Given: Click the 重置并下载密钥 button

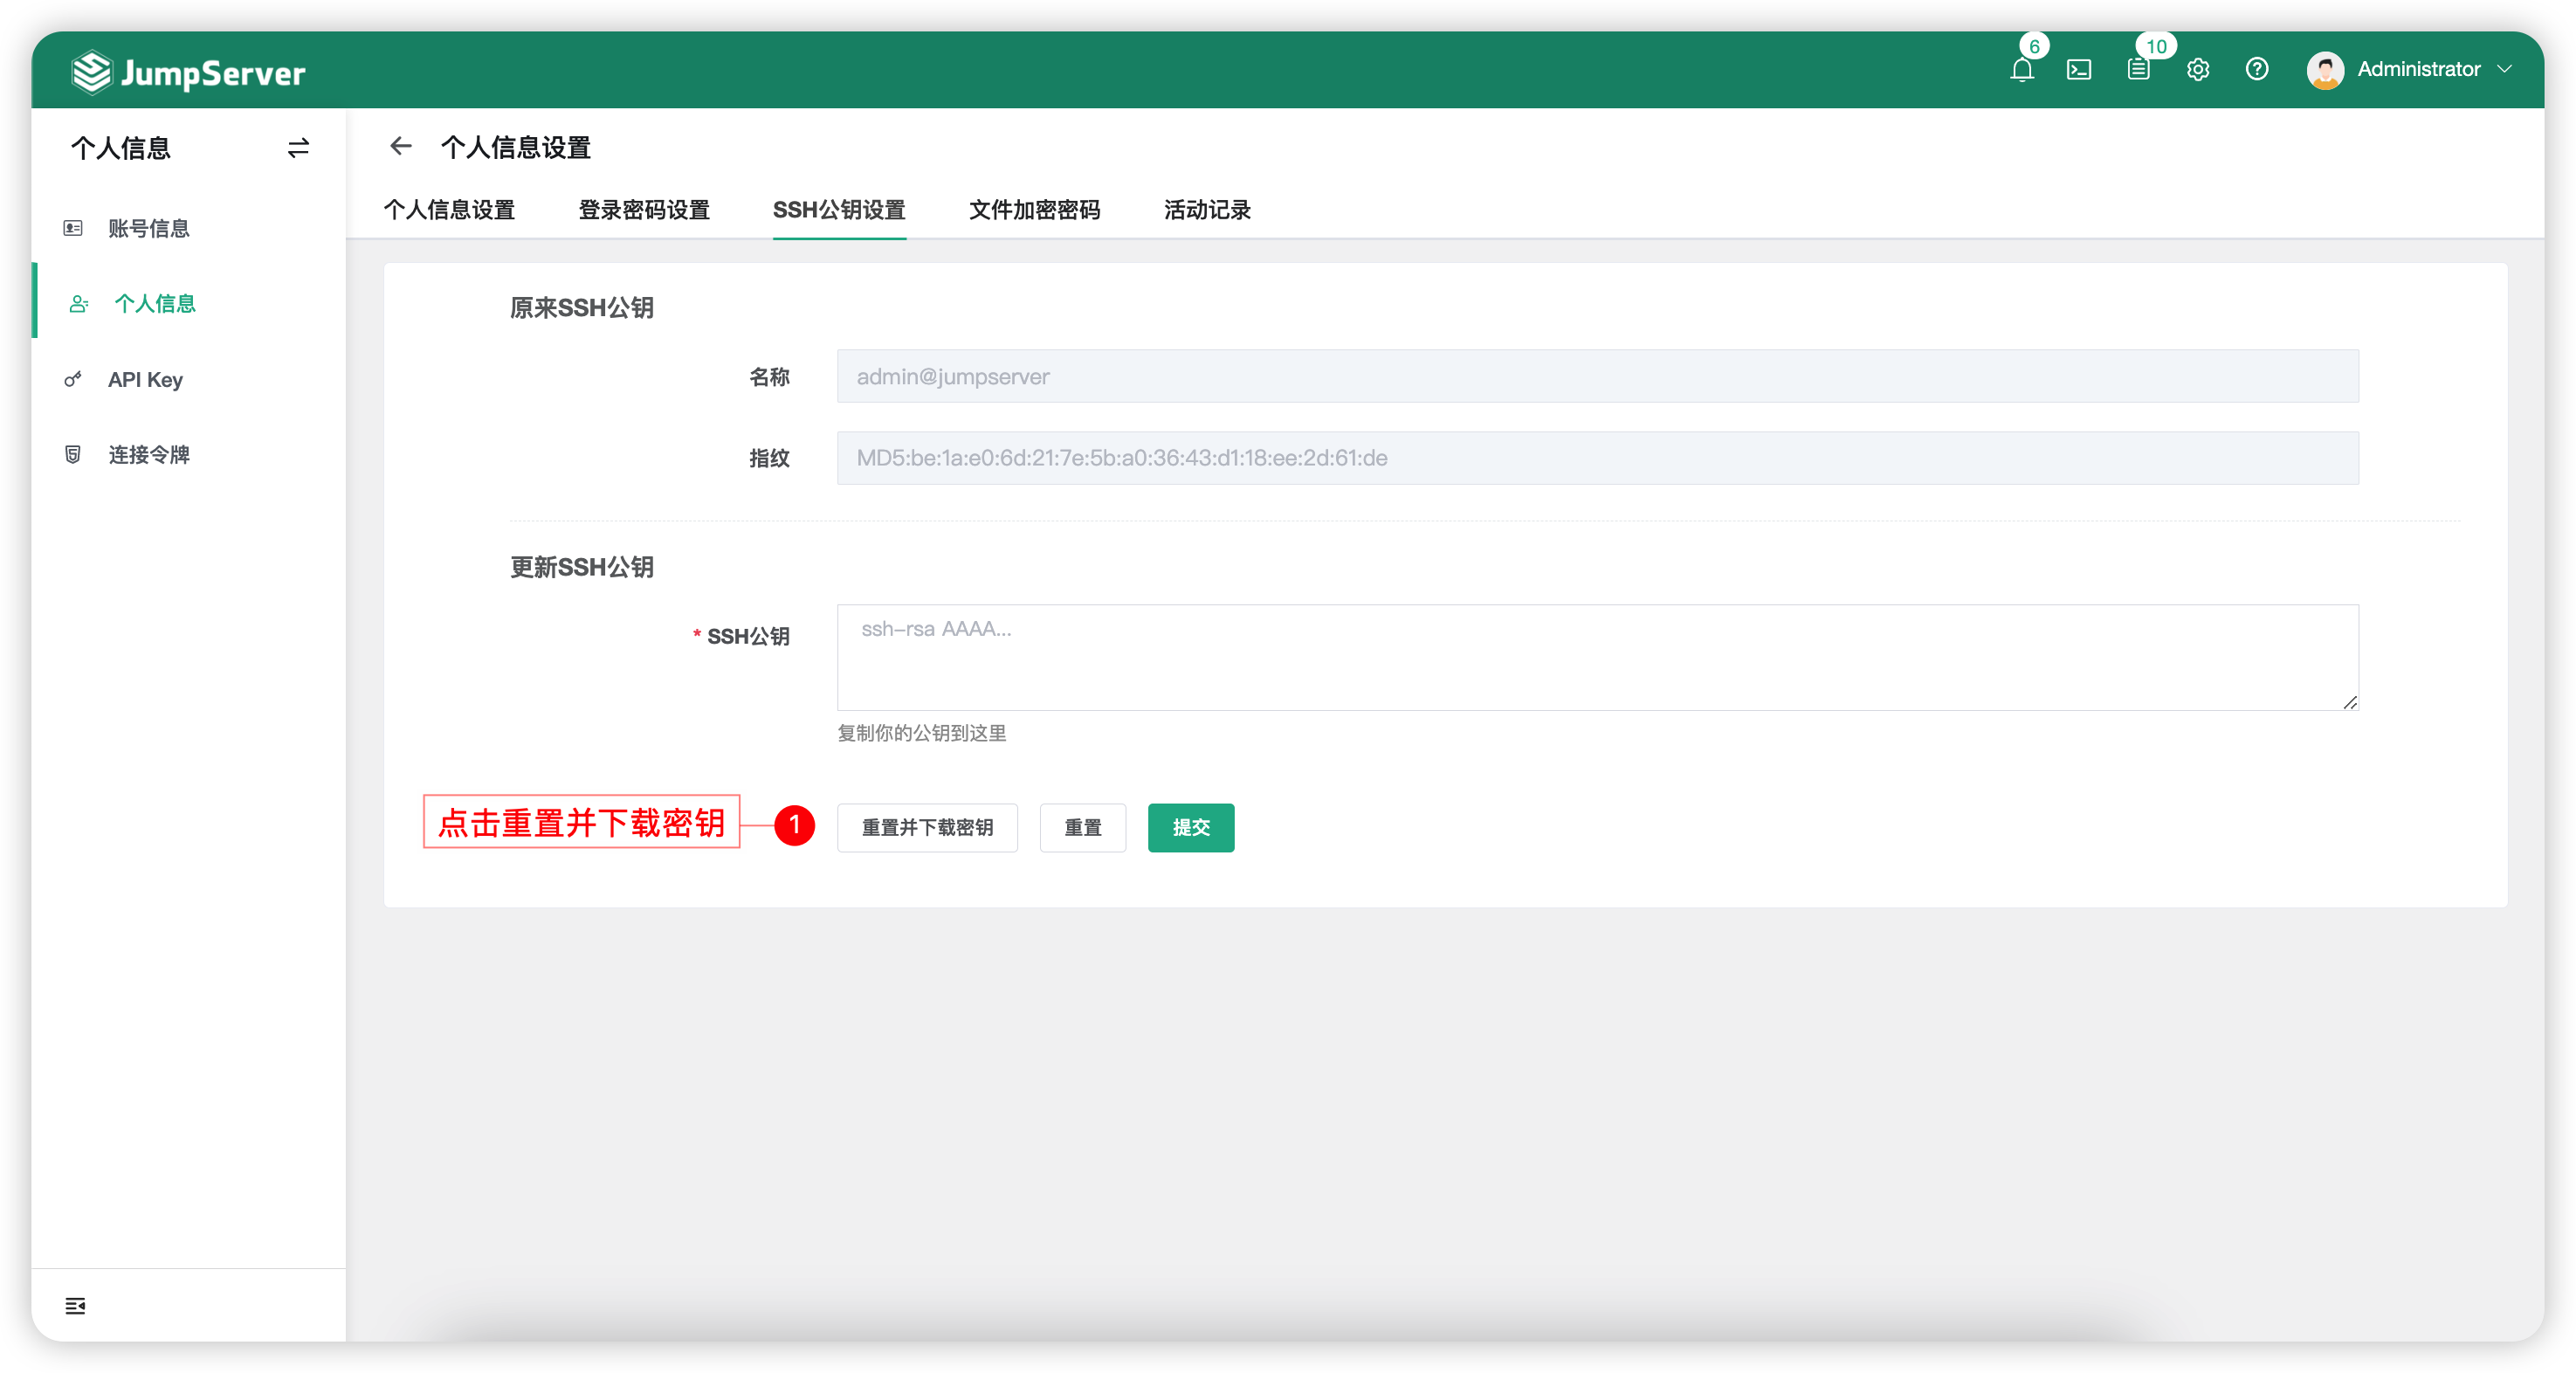Looking at the screenshot, I should (926, 827).
